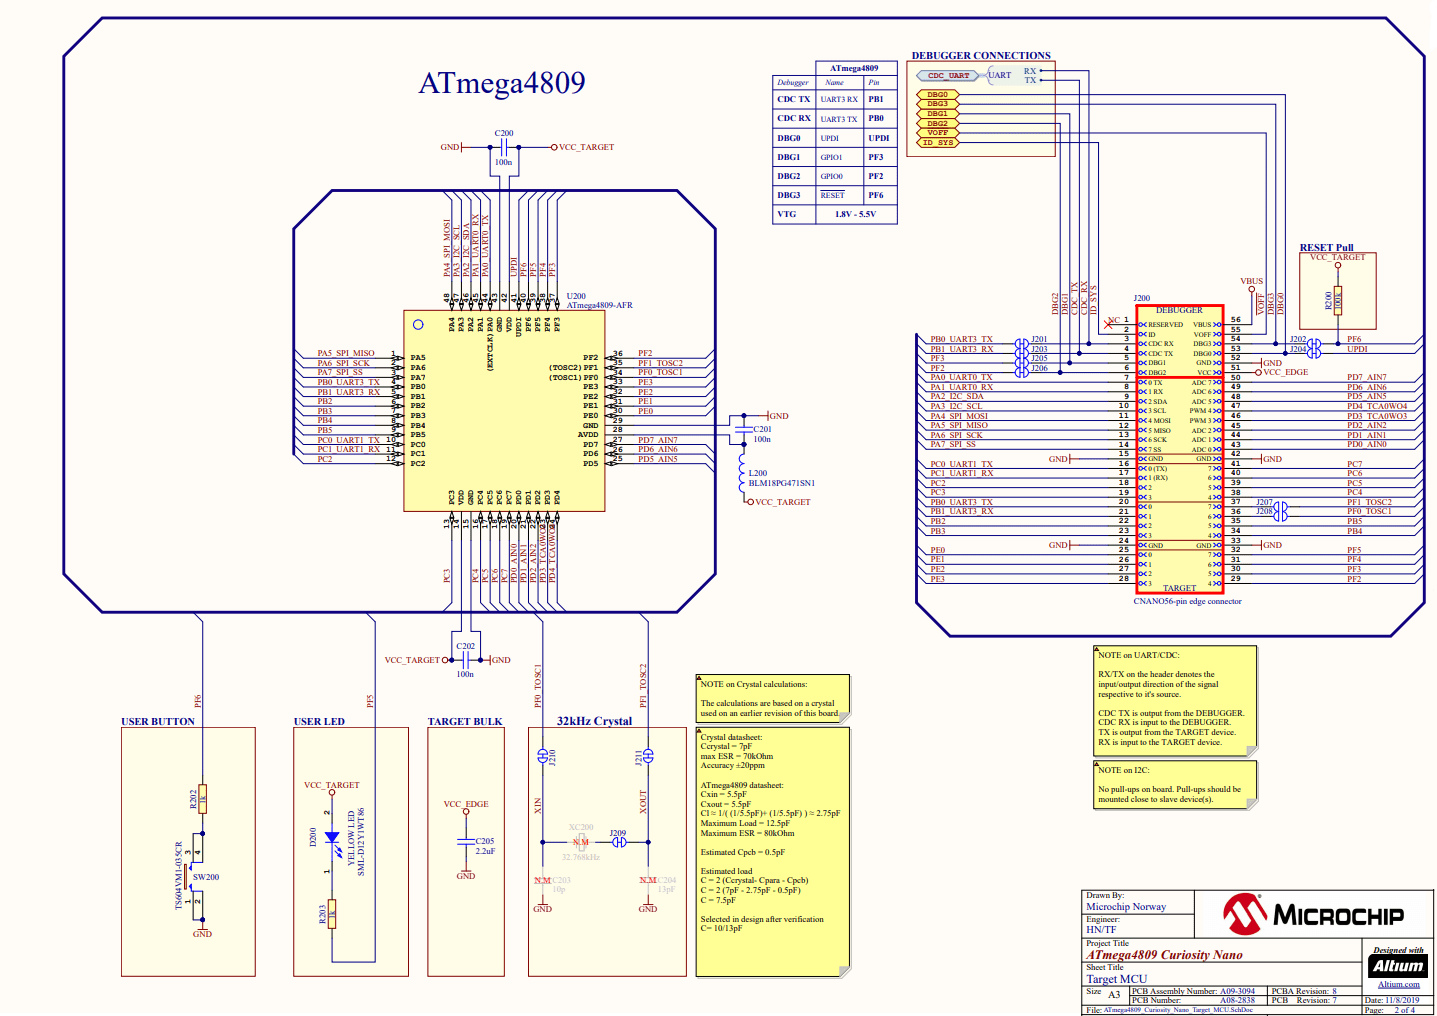Screen dimensions: 1437x1016
Task: Click the A09-3094 assembly number
Action: coord(1237,991)
